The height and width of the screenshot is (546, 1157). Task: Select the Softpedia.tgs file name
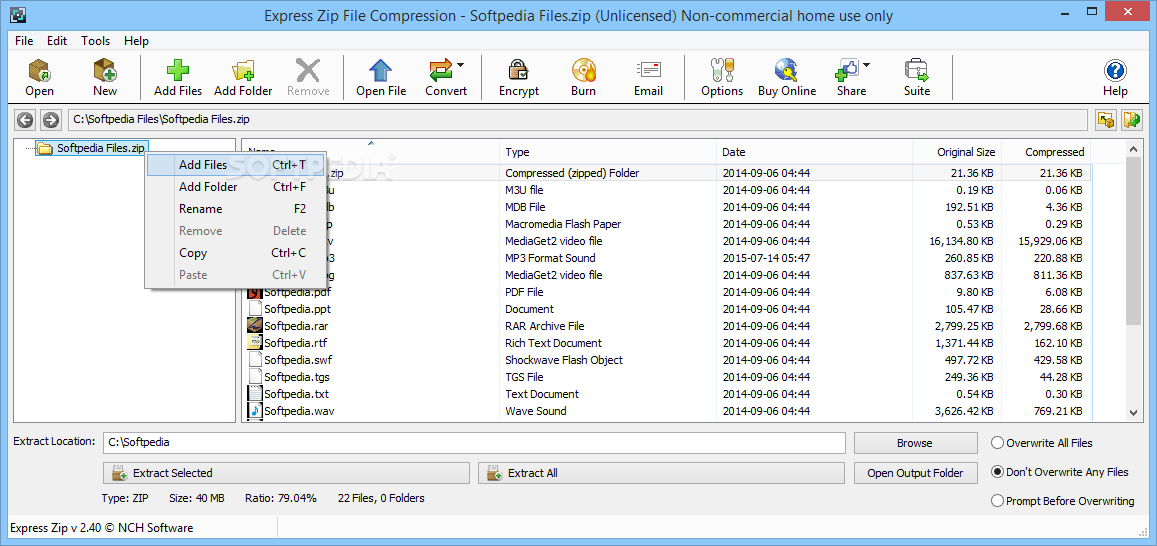click(x=297, y=377)
